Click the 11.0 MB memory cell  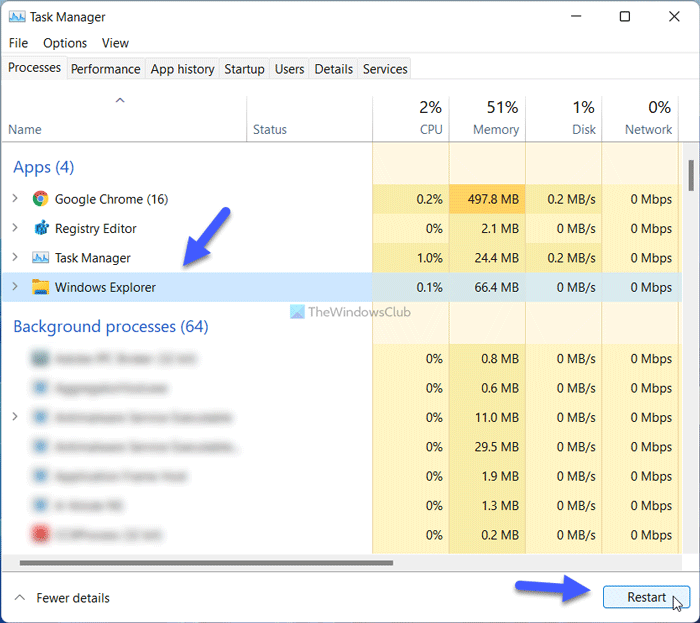click(487, 417)
